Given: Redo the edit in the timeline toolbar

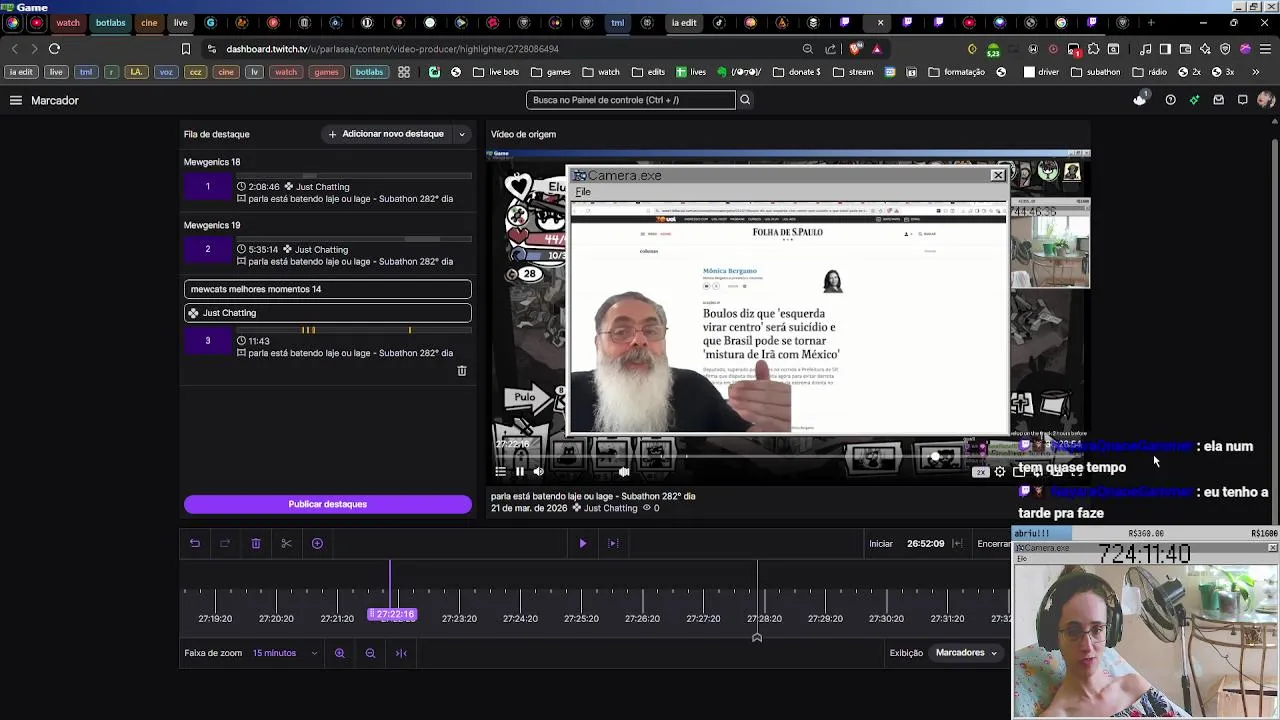Looking at the screenshot, I should pyautogui.click(x=225, y=543).
